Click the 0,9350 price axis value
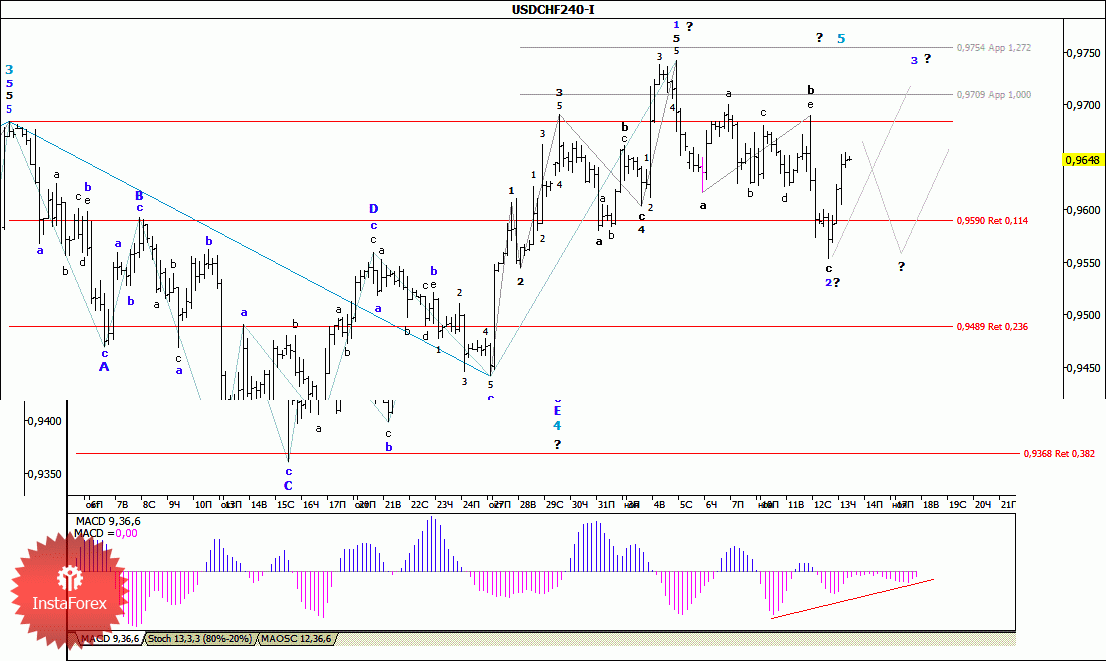 [x=45, y=474]
